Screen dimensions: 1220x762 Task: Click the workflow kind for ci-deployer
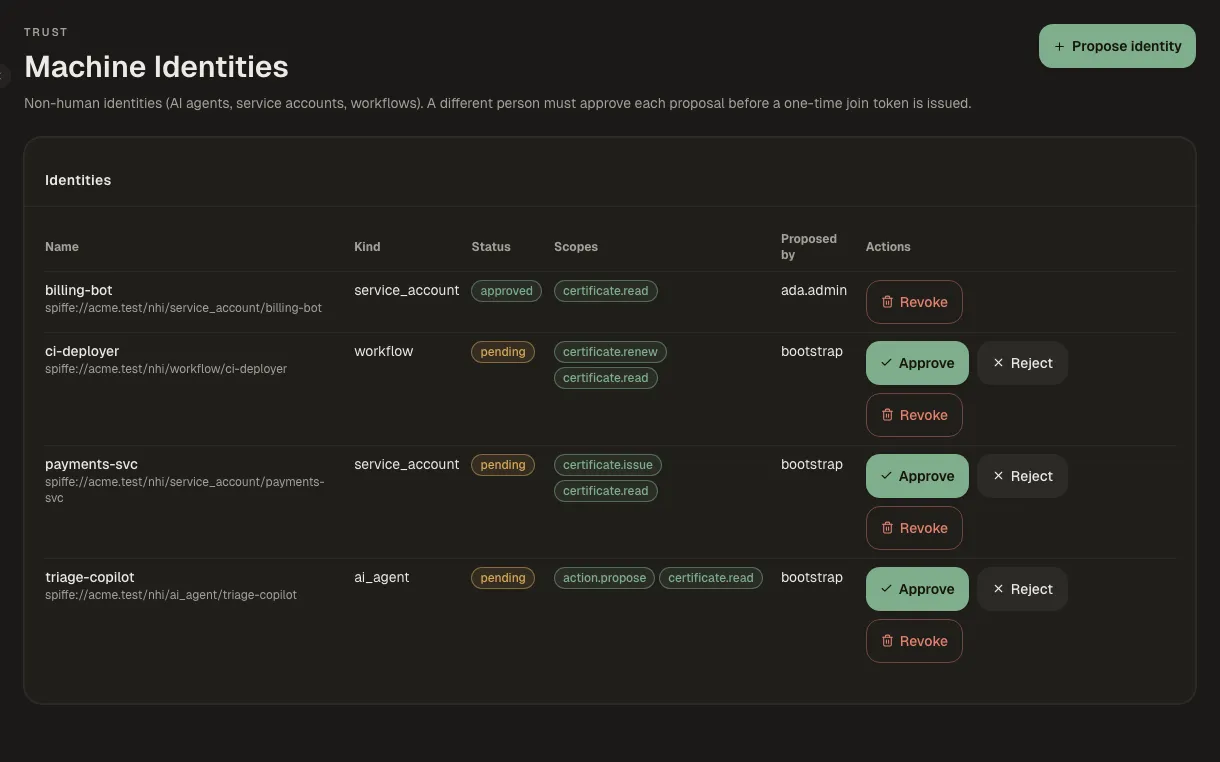click(x=383, y=351)
